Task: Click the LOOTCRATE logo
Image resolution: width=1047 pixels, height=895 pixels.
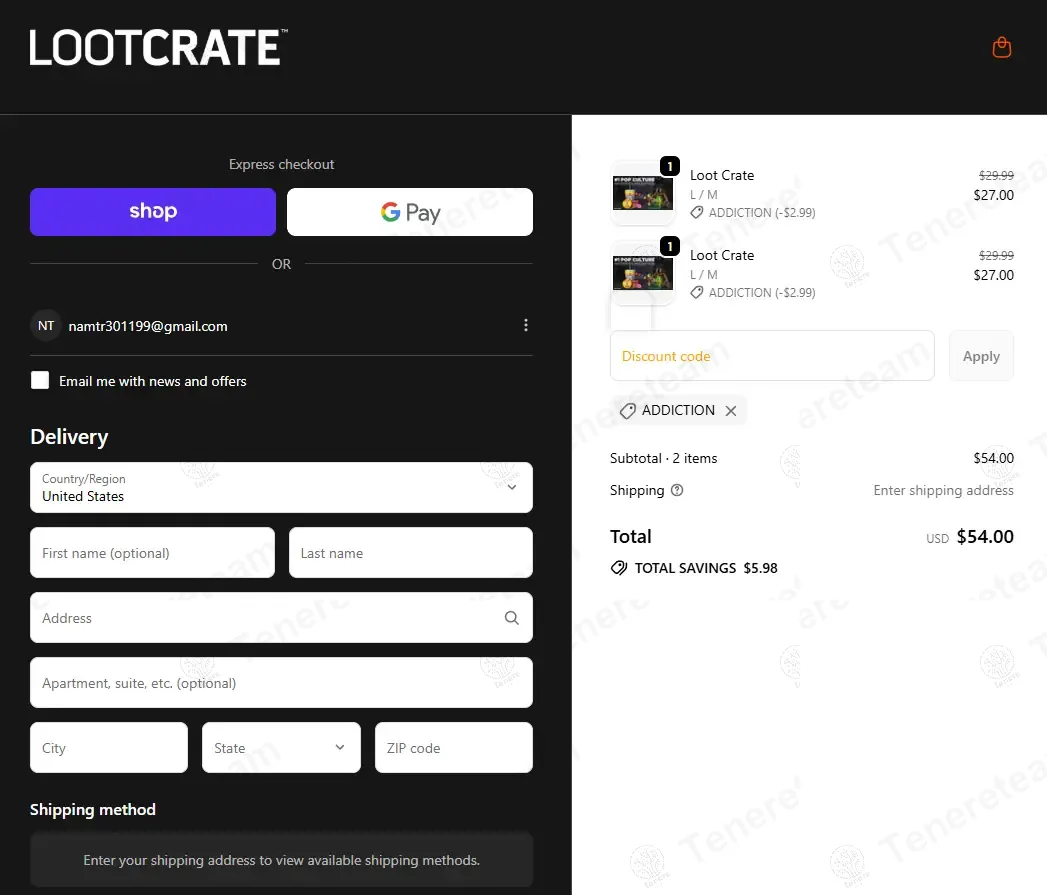Action: [159, 47]
